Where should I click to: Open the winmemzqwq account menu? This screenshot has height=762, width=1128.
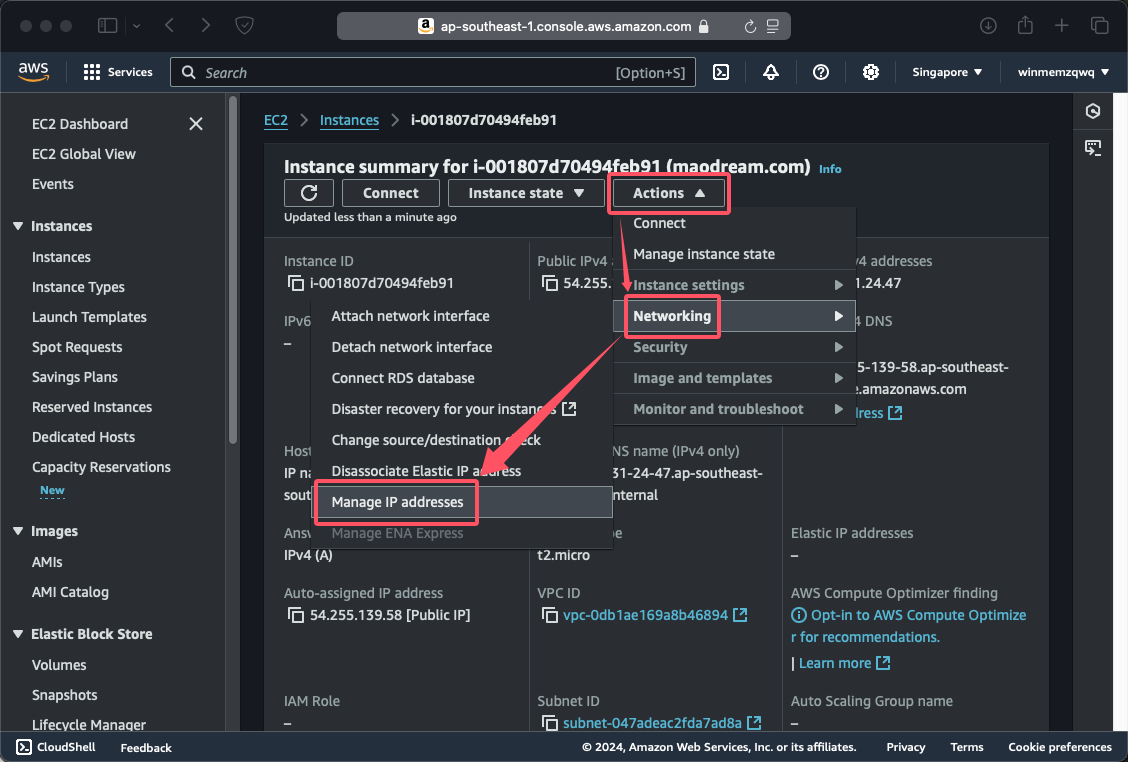[1063, 72]
